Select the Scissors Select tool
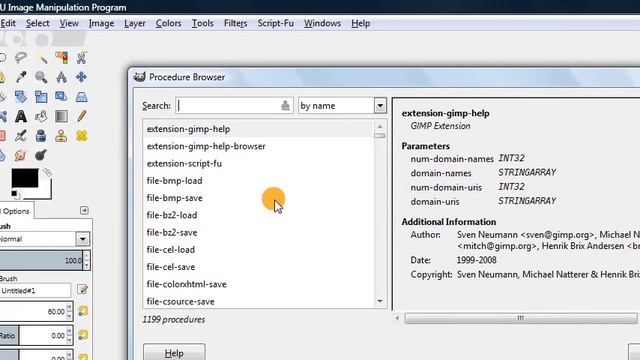Viewport: 640px width, 360px height. point(81,58)
